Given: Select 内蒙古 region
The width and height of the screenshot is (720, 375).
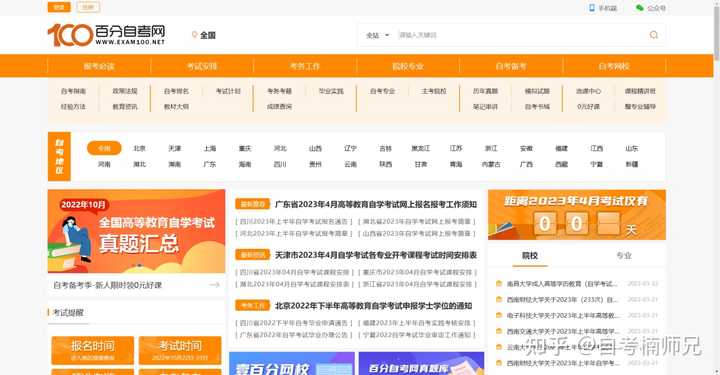Looking at the screenshot, I should (x=491, y=164).
